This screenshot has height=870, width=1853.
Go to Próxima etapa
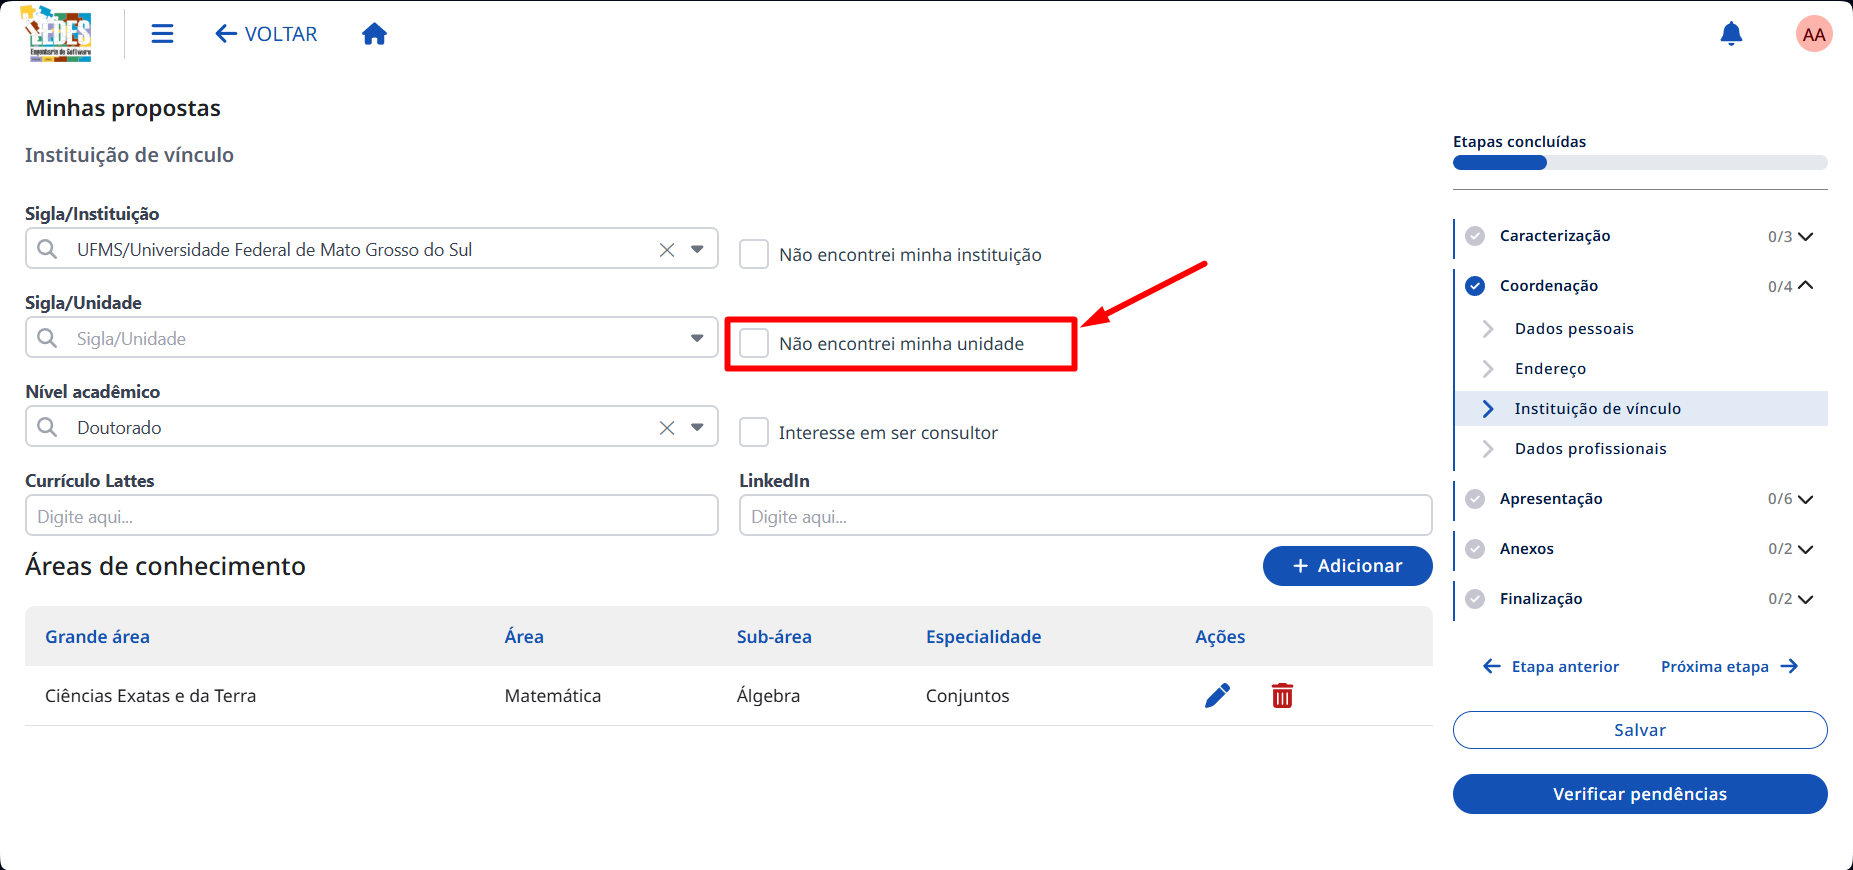coord(1730,667)
